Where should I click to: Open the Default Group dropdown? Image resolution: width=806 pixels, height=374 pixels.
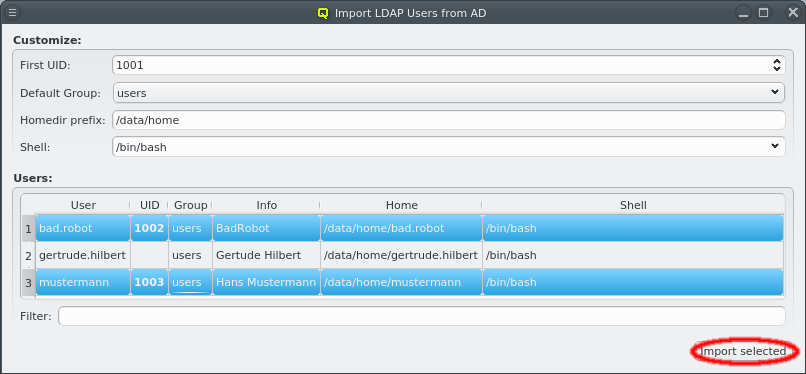[449, 93]
